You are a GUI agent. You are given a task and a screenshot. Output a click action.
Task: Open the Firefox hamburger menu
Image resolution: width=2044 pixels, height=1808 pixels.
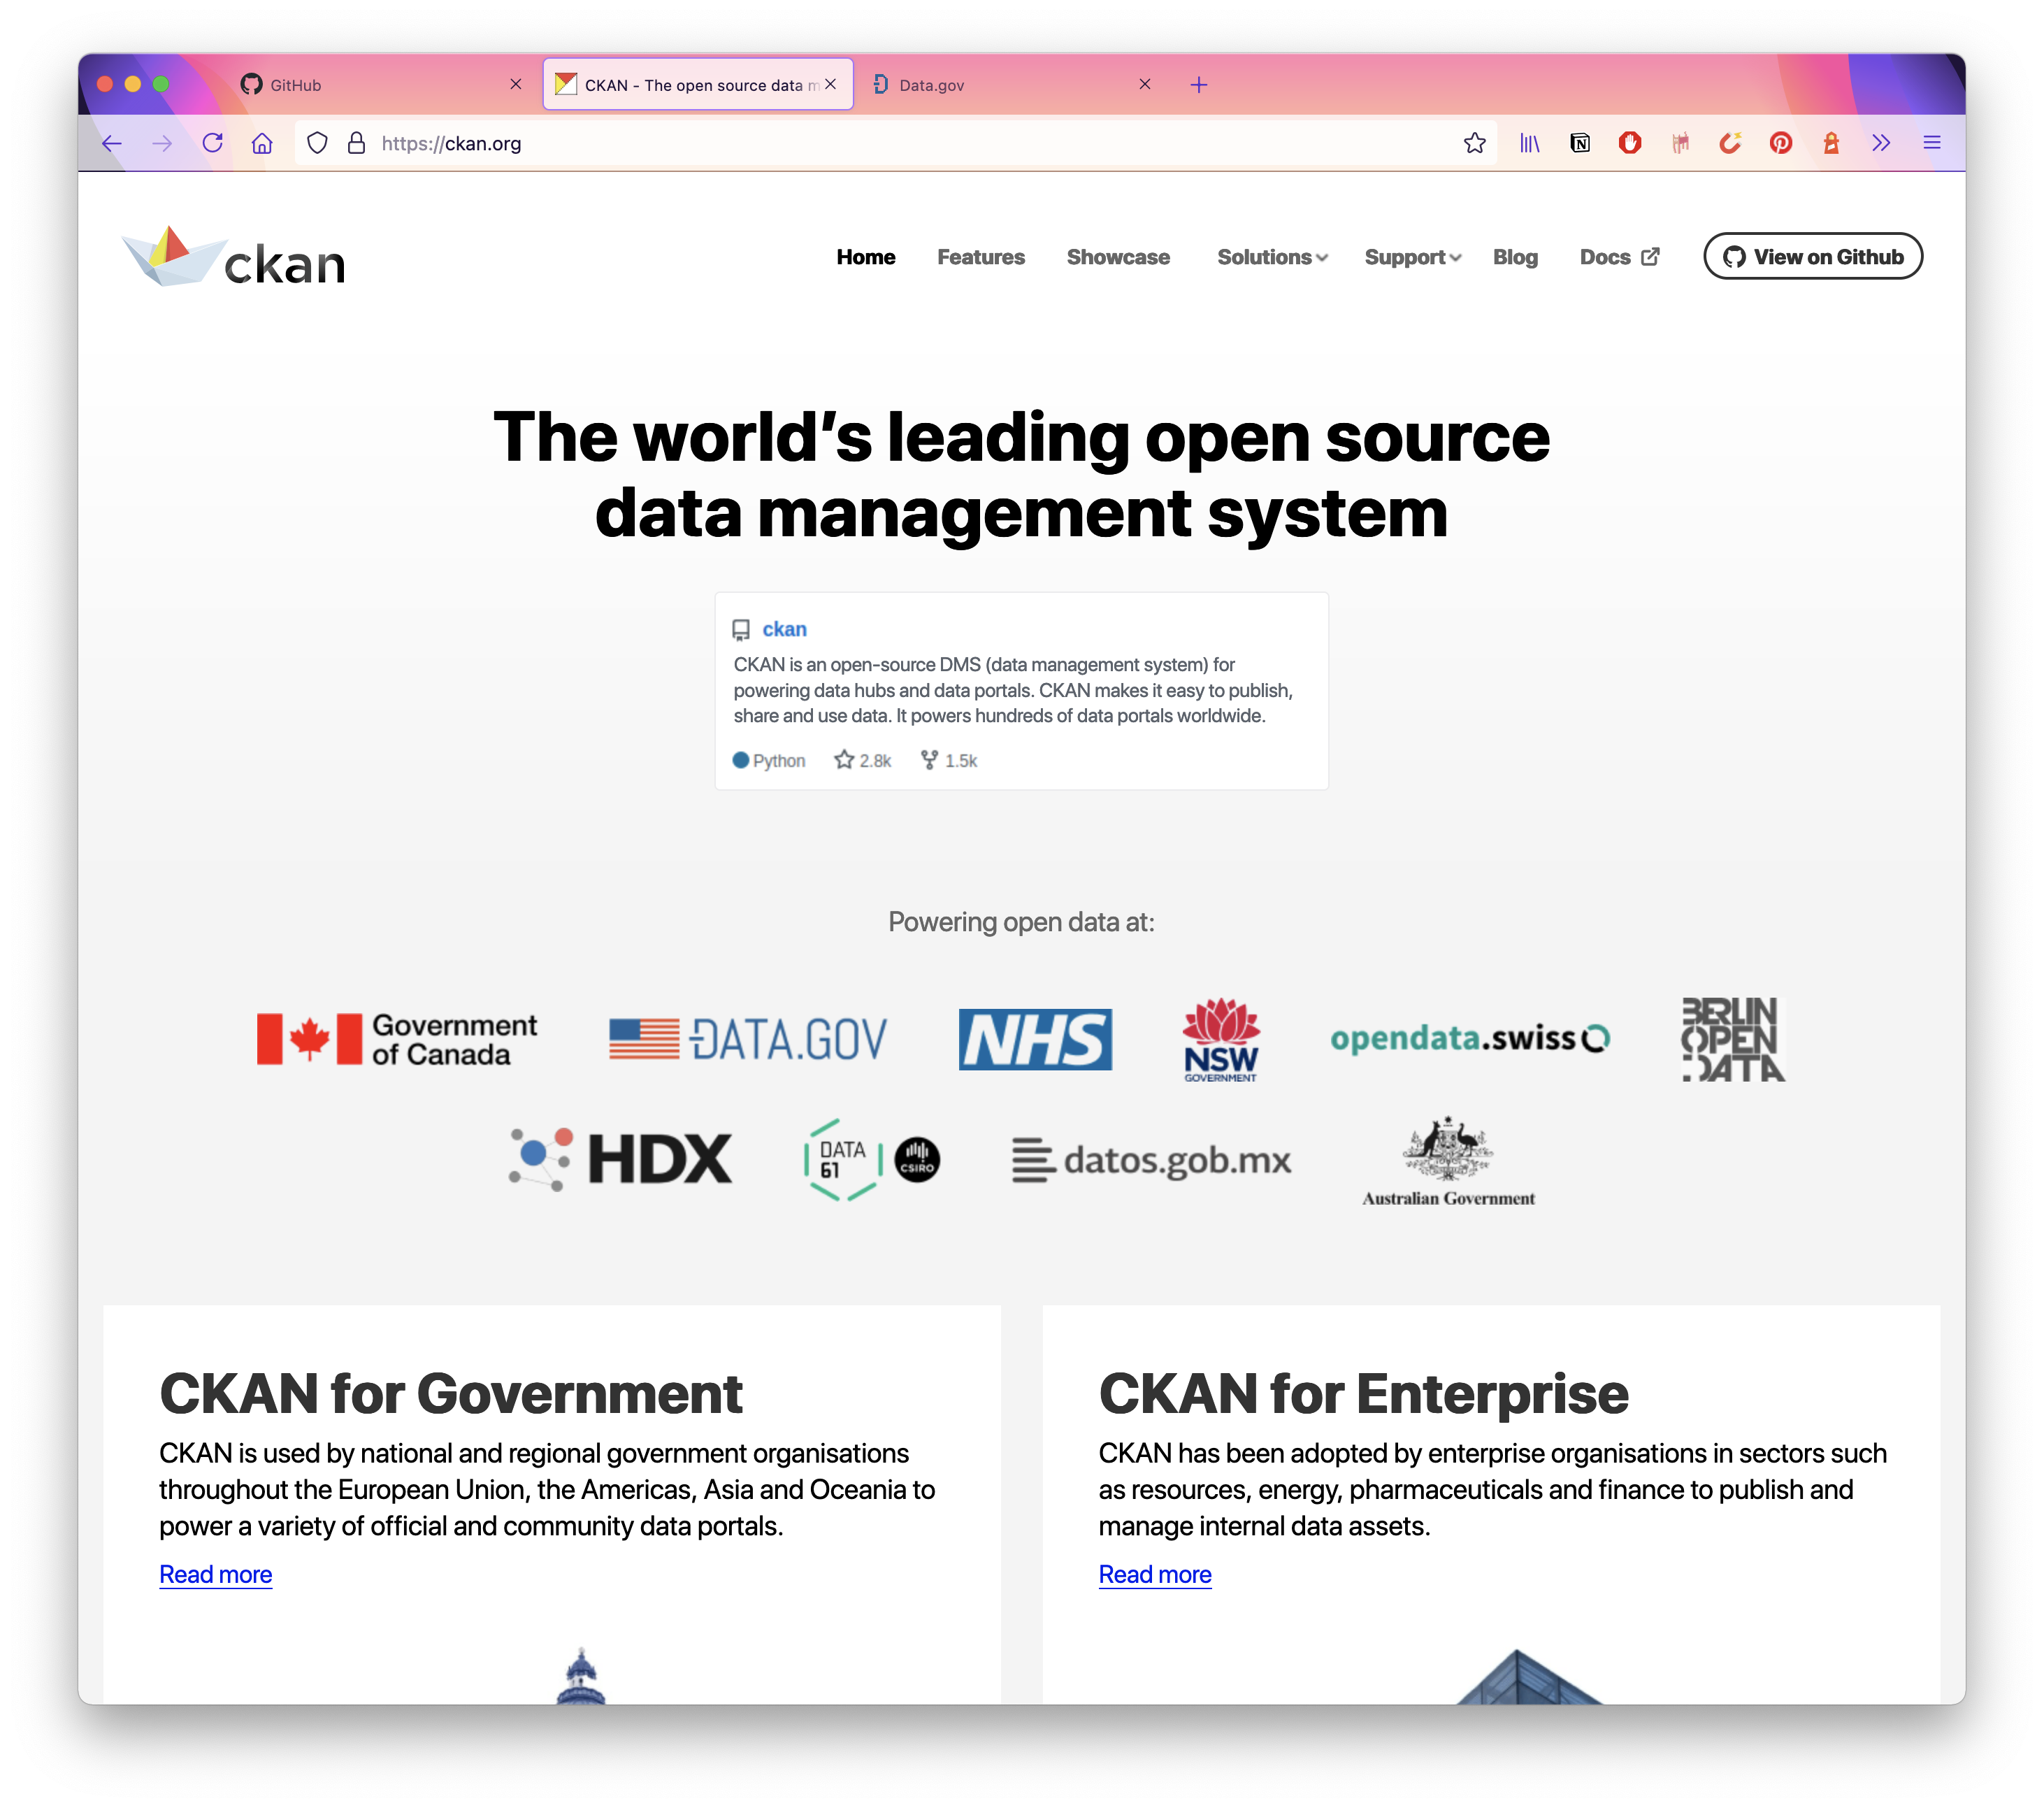(1932, 143)
